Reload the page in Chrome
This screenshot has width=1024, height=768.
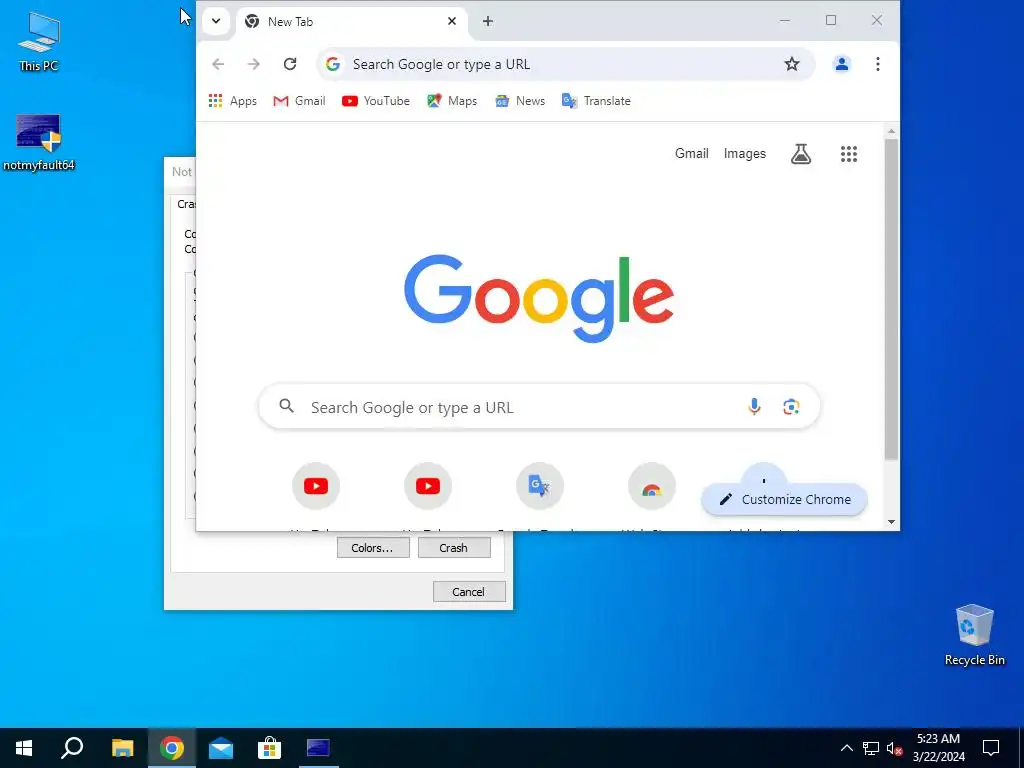[x=290, y=64]
